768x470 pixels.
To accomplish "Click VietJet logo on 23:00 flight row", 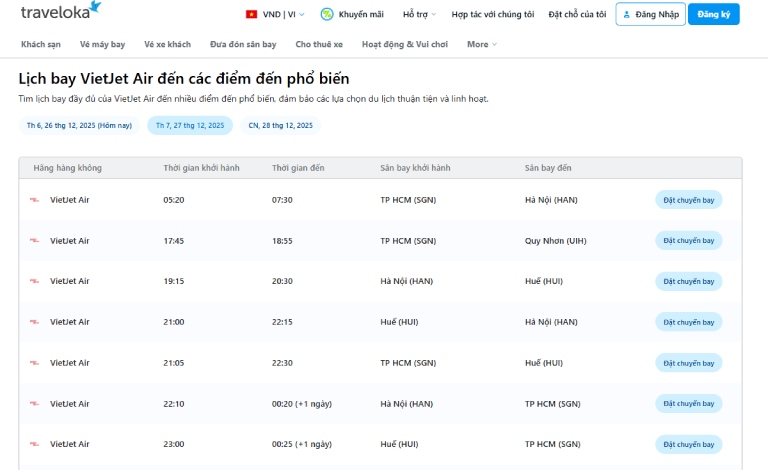I will (x=35, y=444).
